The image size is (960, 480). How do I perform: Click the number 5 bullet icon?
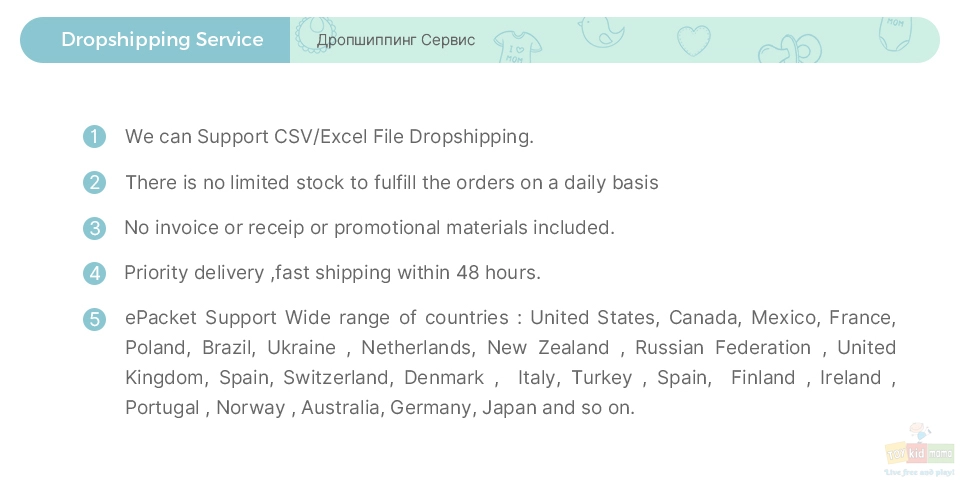click(x=94, y=318)
